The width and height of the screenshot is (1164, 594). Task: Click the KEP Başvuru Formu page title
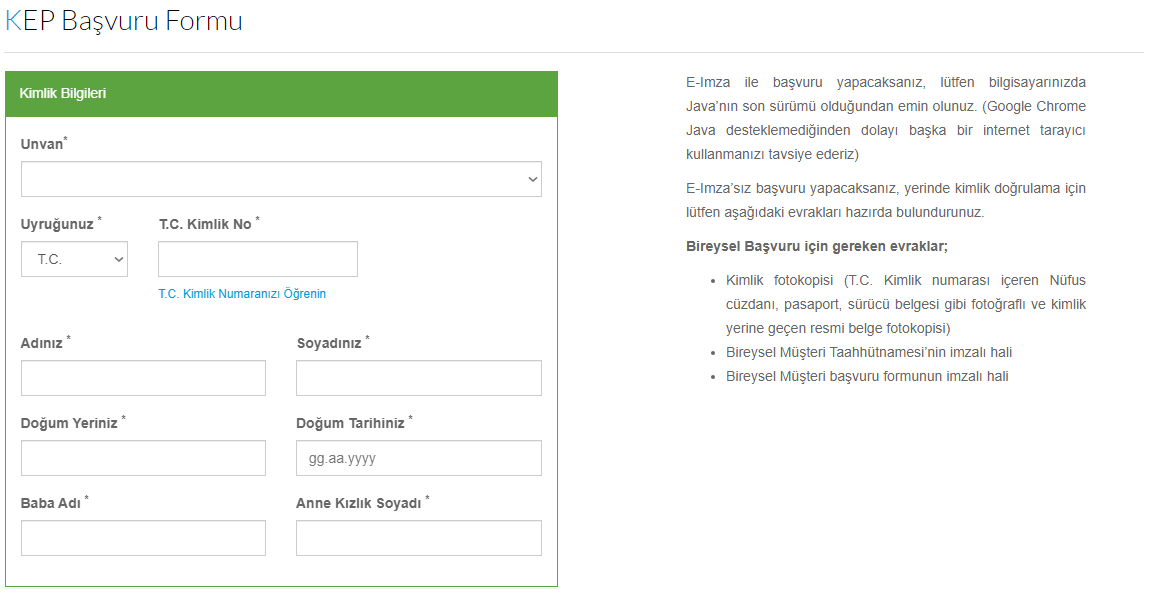pos(123,20)
